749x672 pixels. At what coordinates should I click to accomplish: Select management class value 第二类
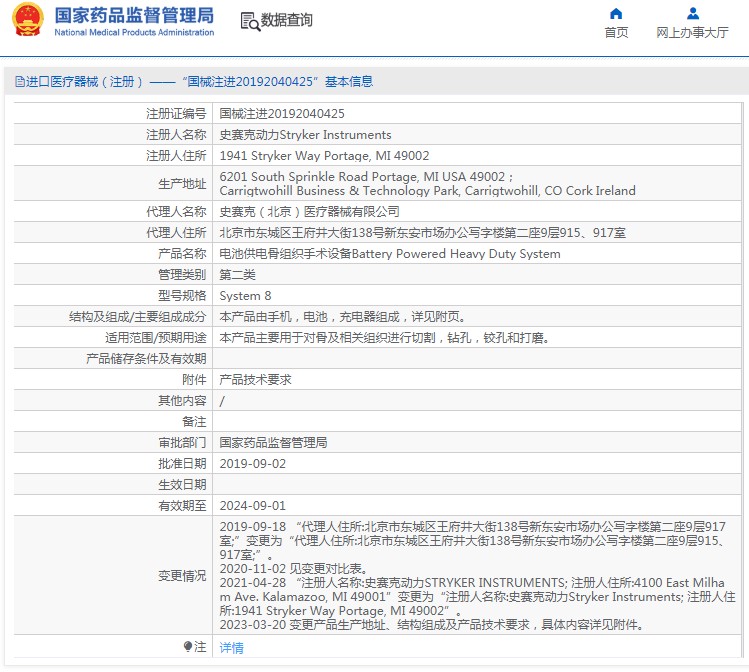coord(237,275)
